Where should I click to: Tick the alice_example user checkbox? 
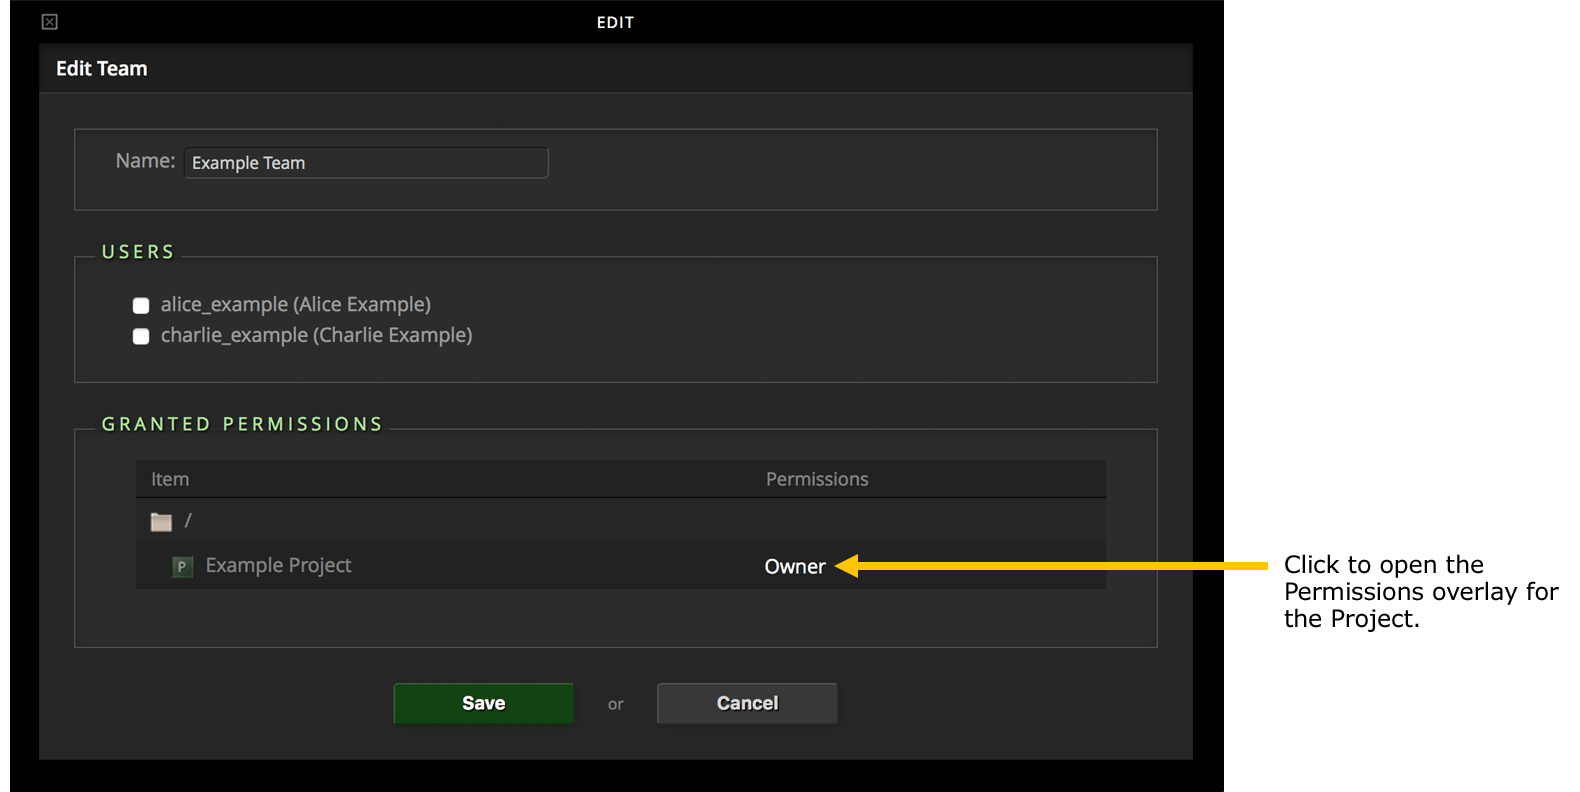(141, 306)
